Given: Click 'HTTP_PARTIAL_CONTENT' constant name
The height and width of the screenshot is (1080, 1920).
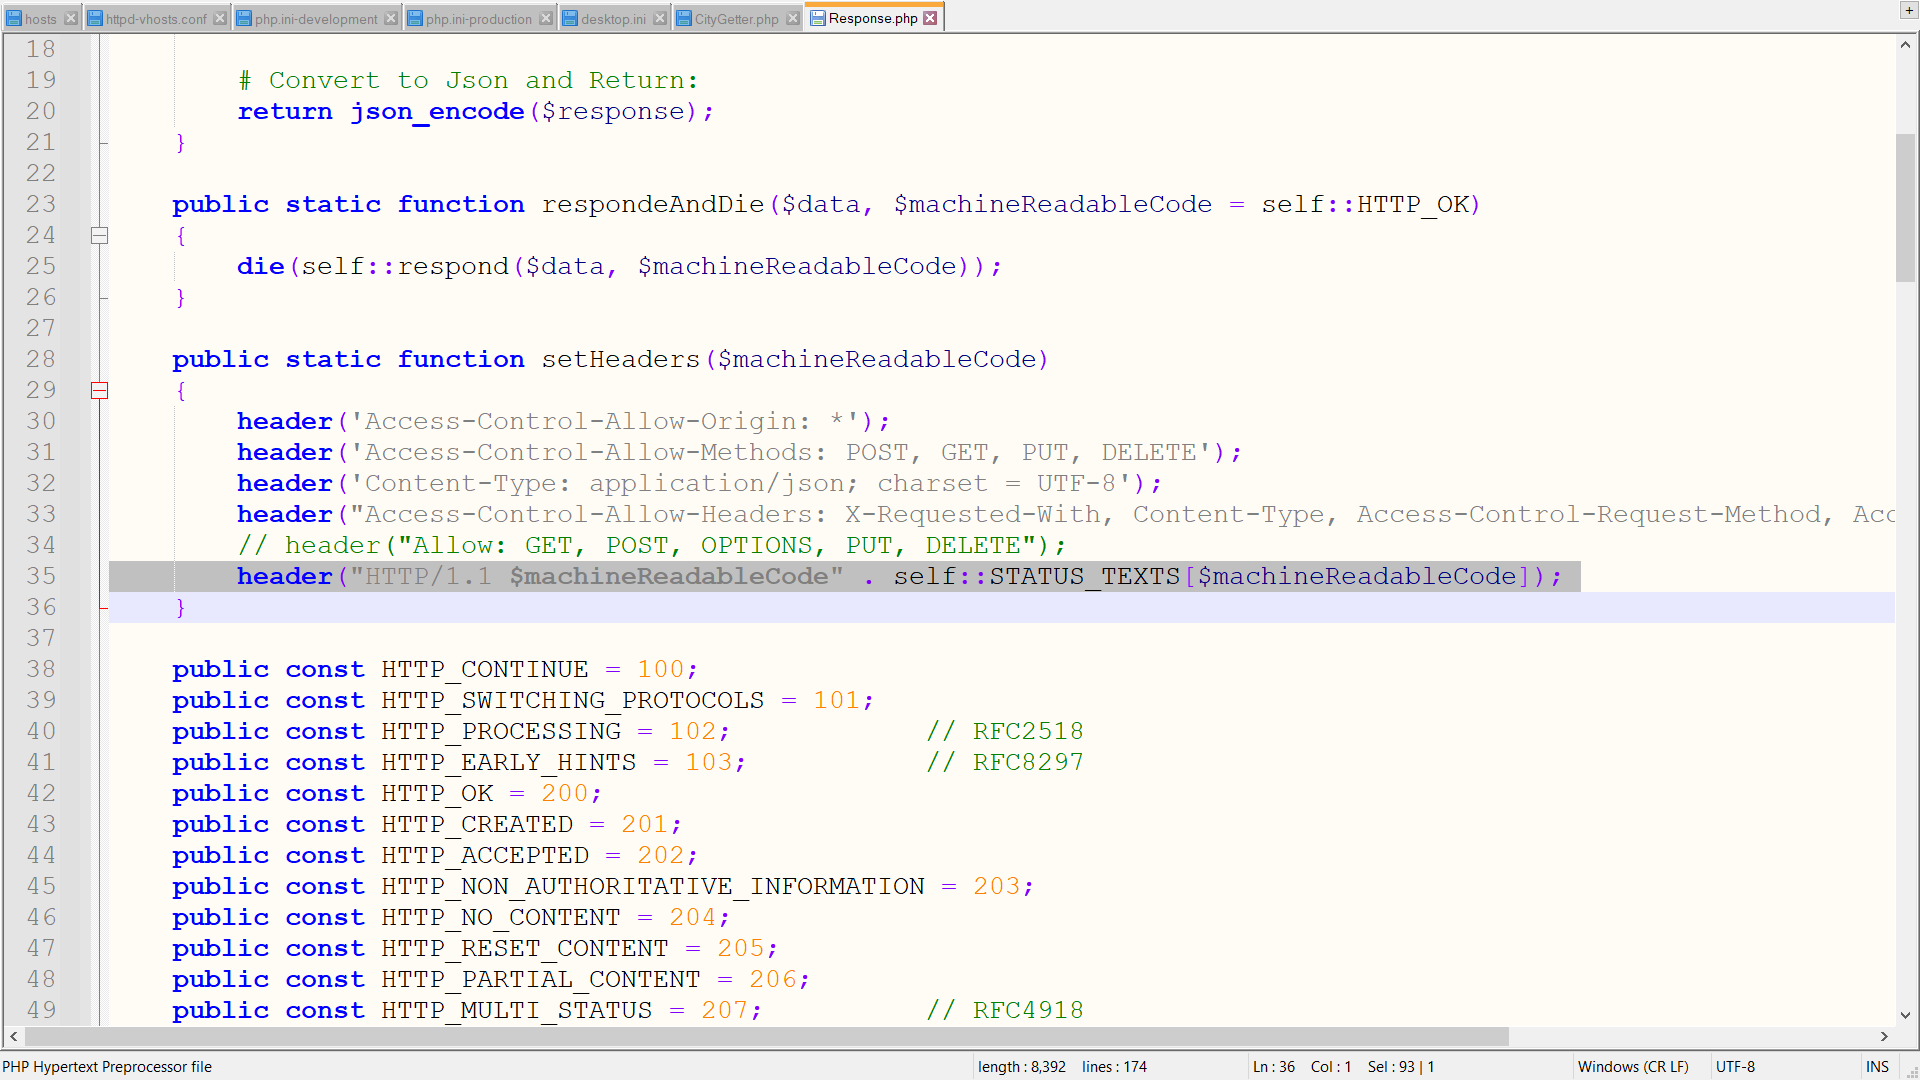Looking at the screenshot, I should click(x=541, y=980).
